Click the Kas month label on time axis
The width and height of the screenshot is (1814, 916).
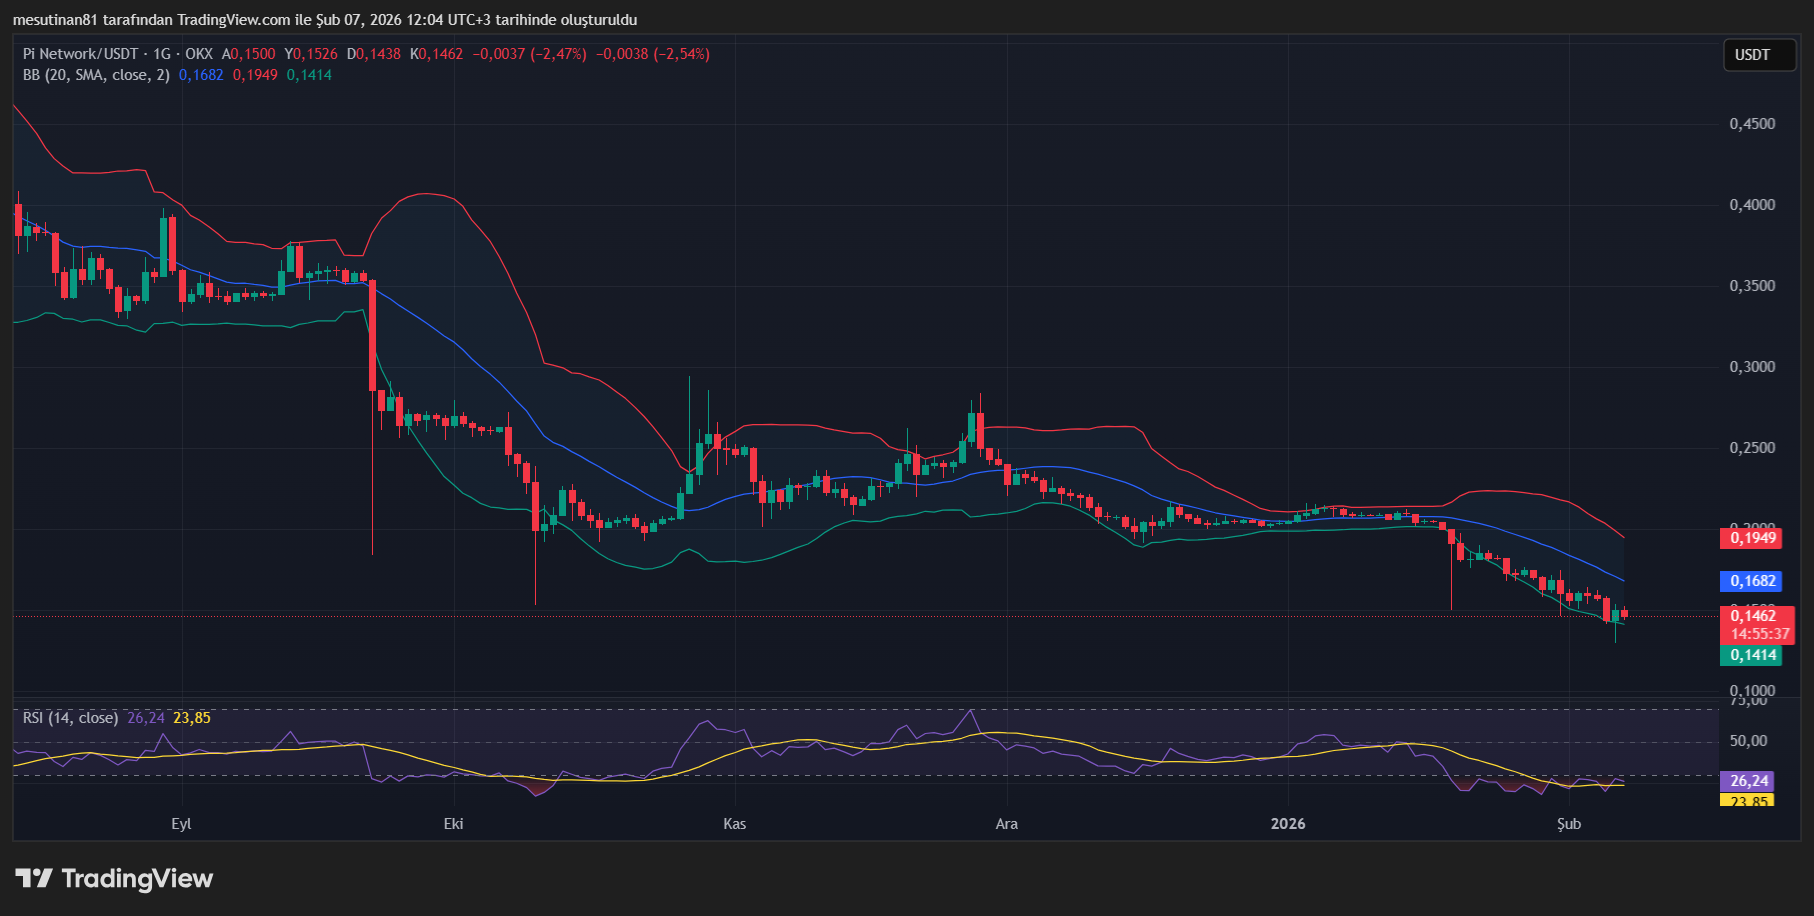[x=734, y=824]
